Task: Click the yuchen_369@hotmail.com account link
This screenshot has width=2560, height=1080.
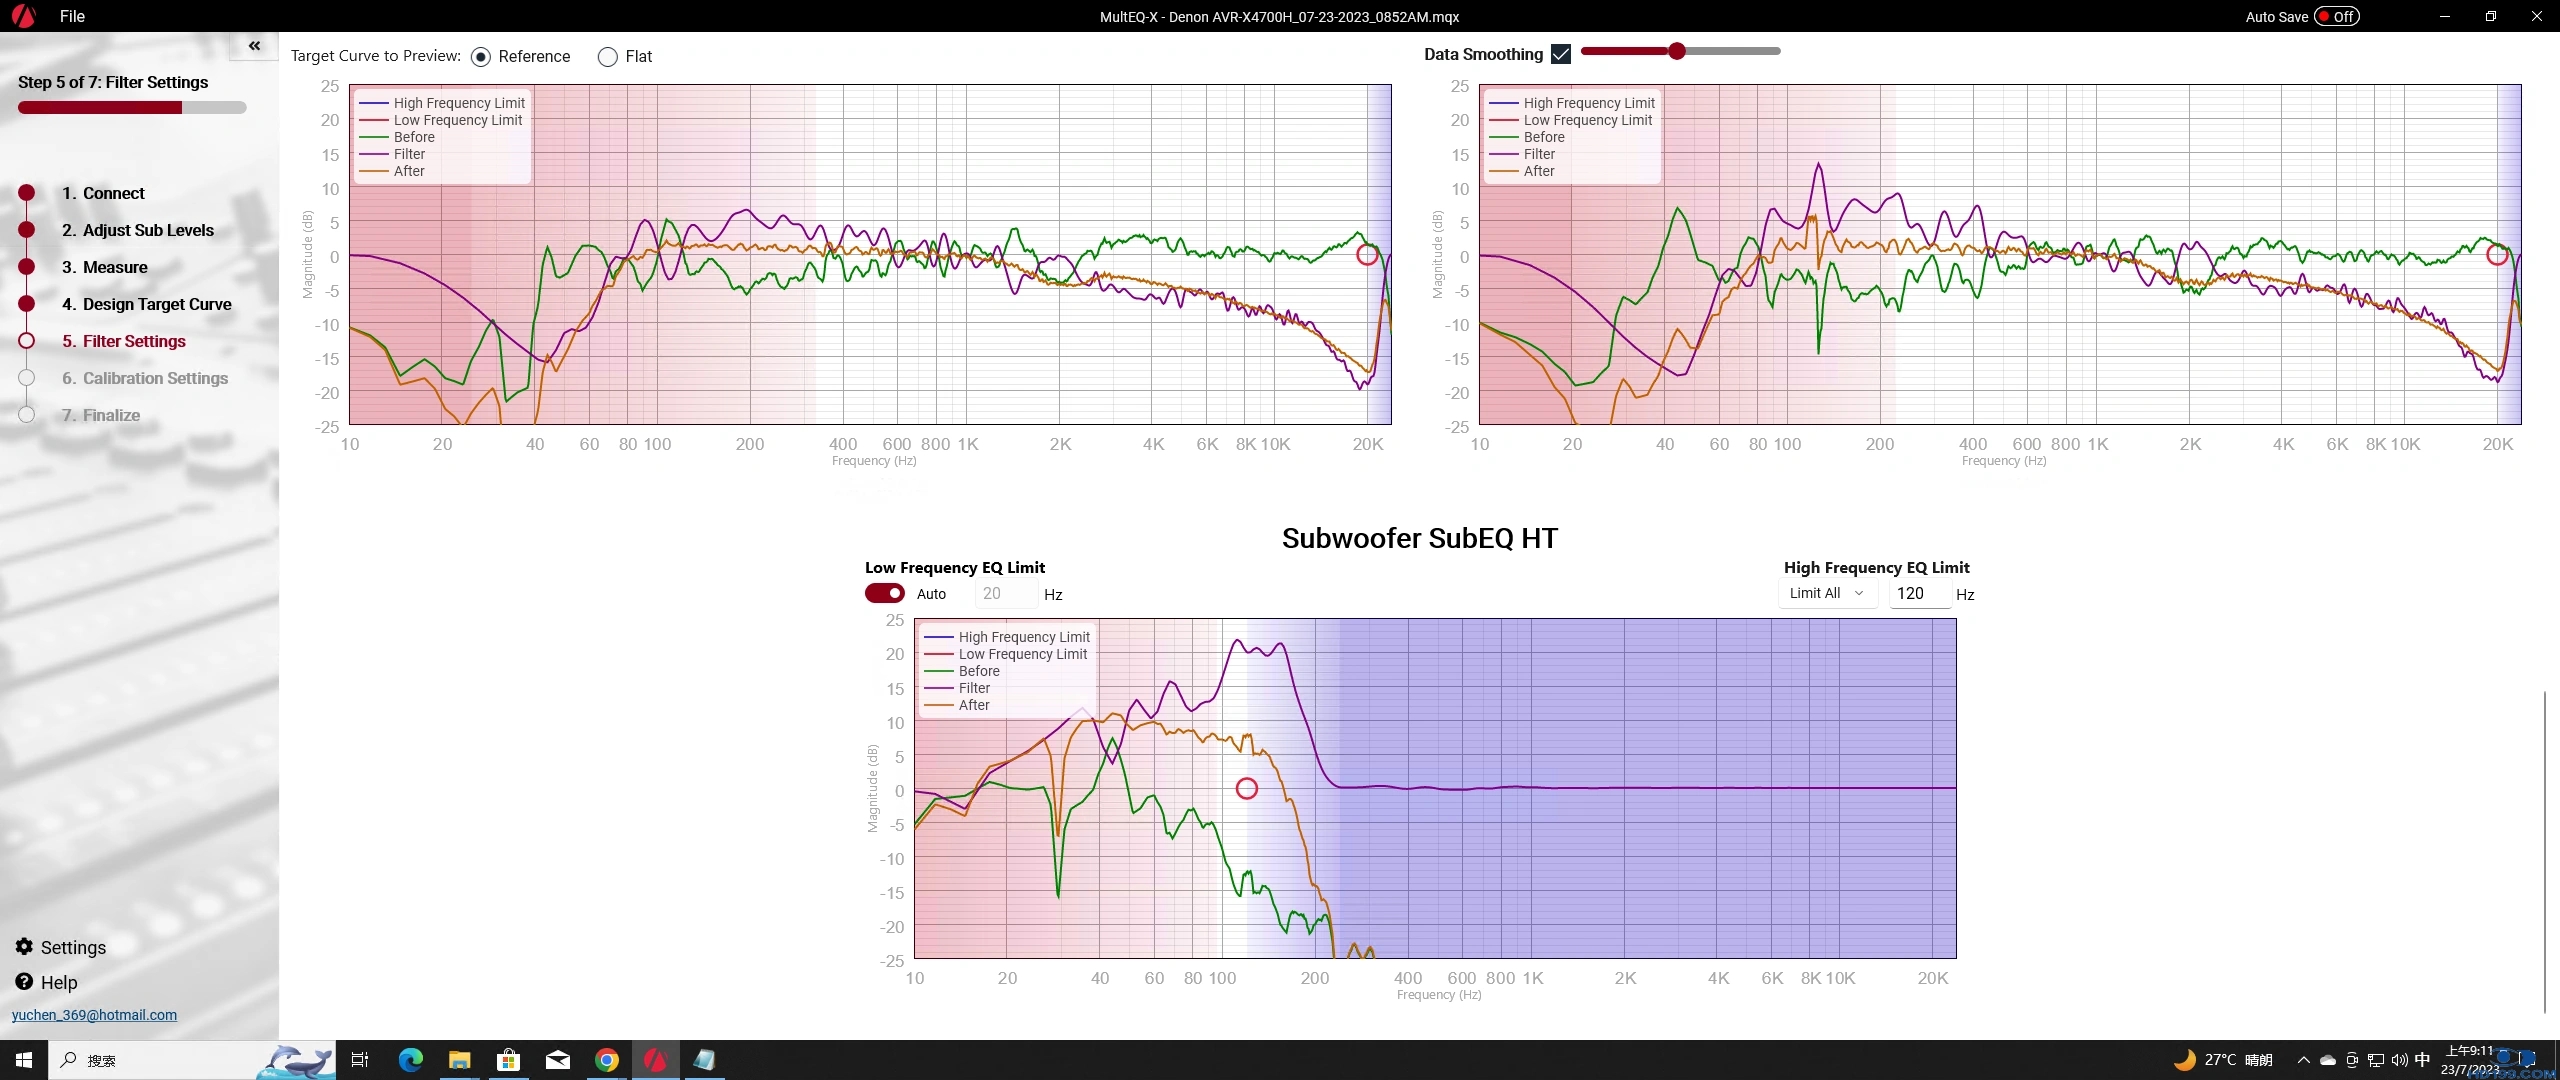Action: click(x=94, y=1015)
